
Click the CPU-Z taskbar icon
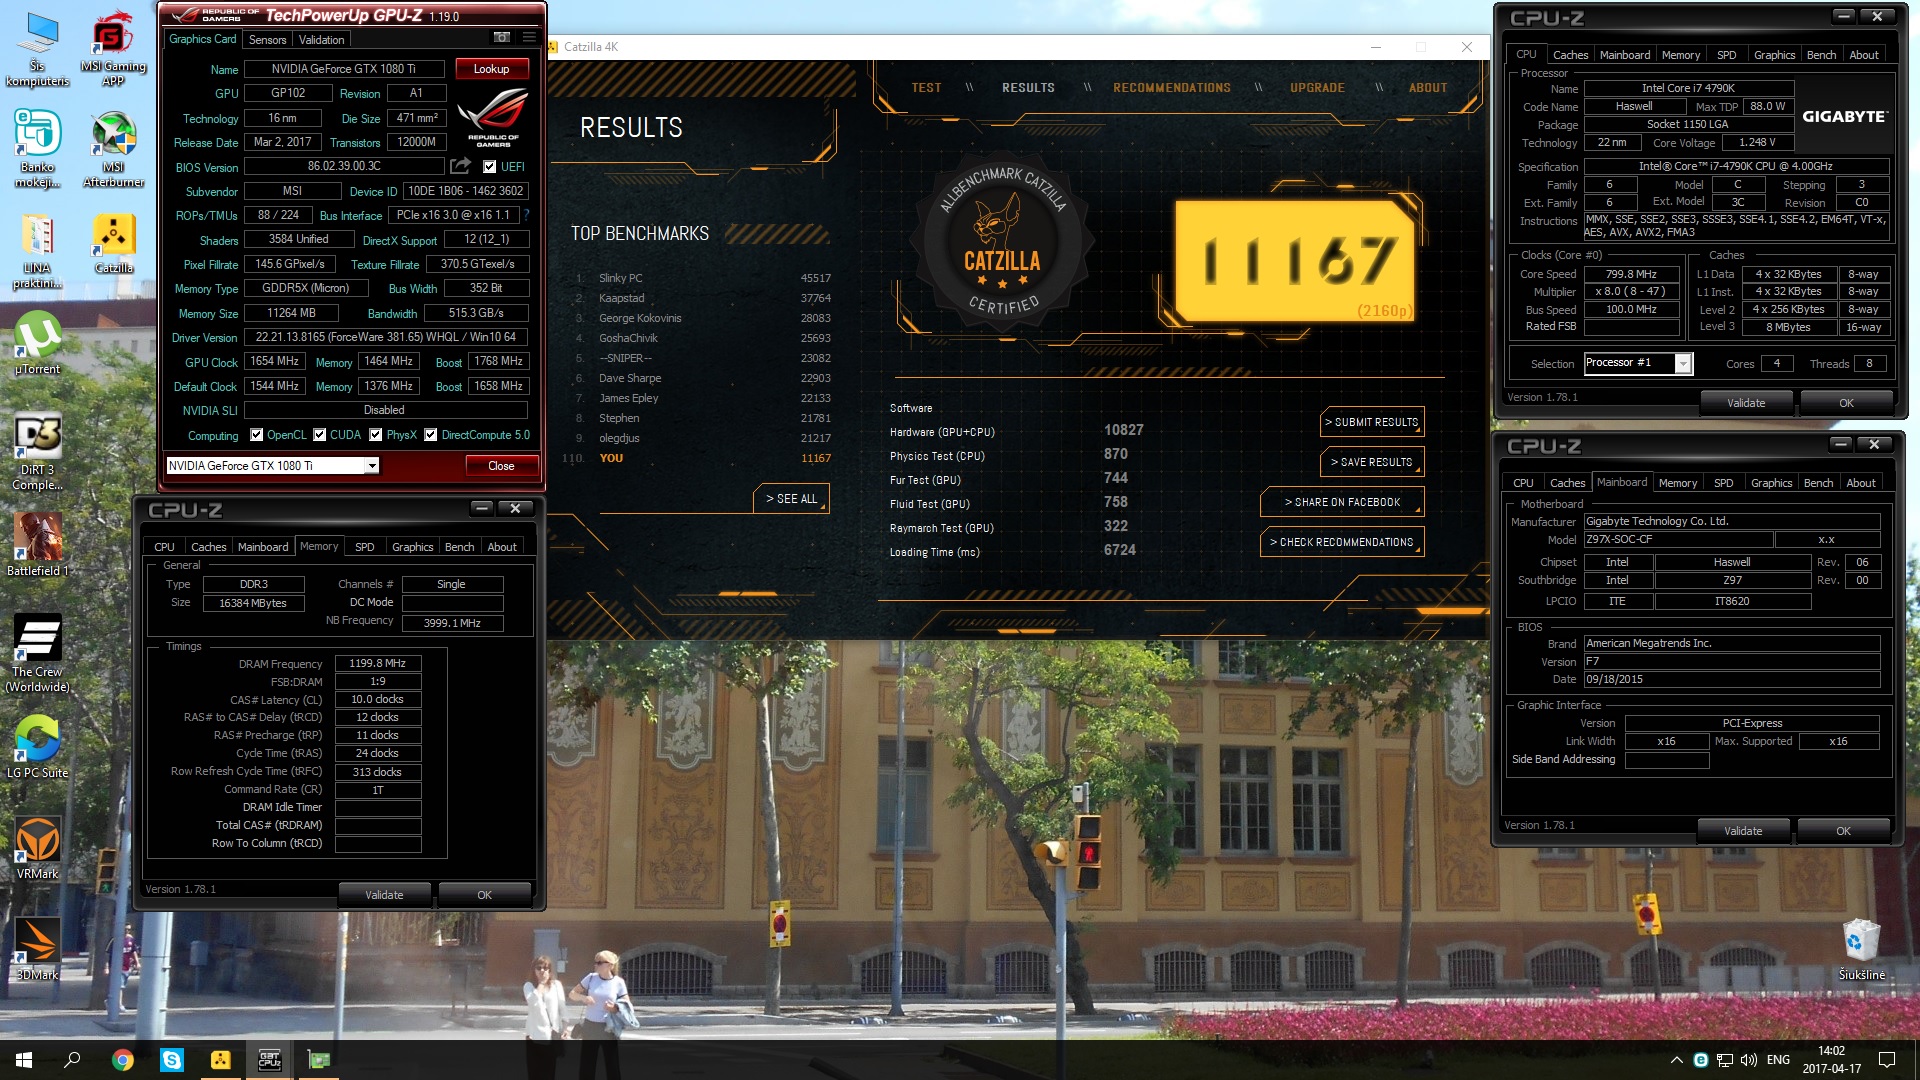click(270, 1060)
